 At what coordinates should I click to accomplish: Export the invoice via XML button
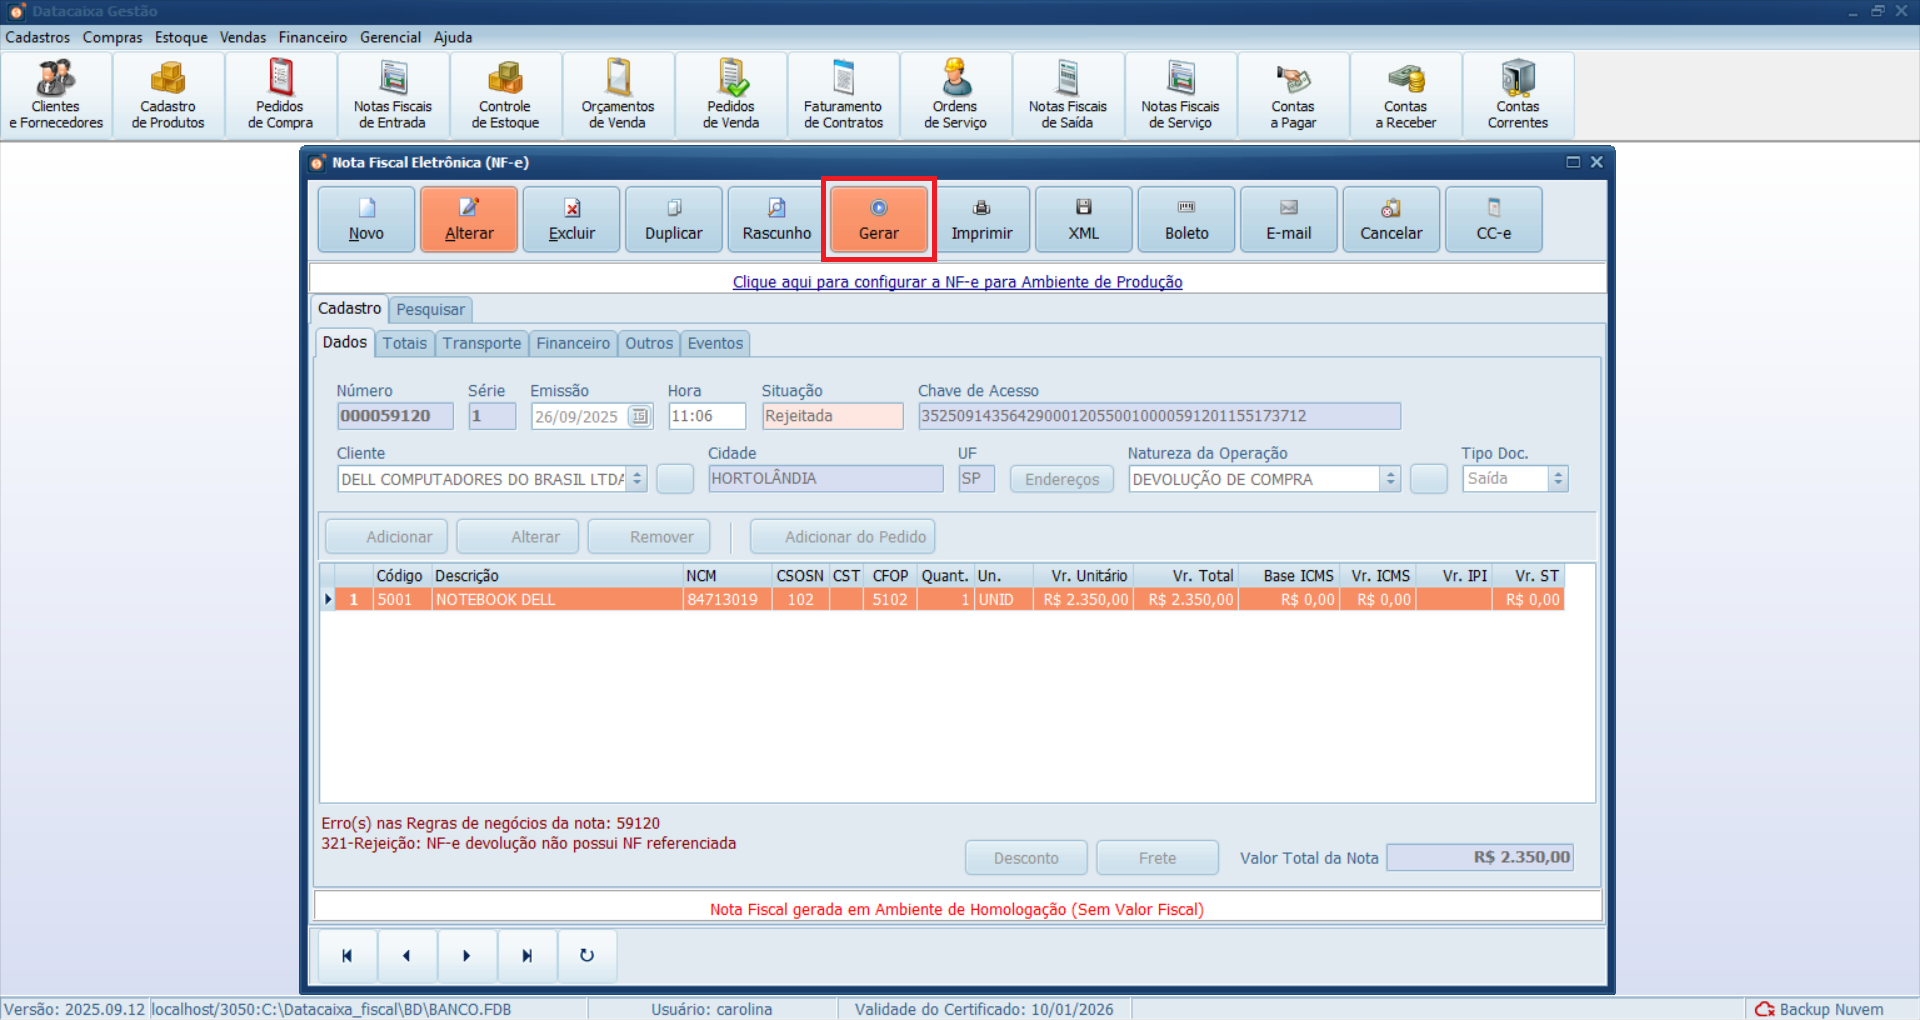click(1083, 220)
